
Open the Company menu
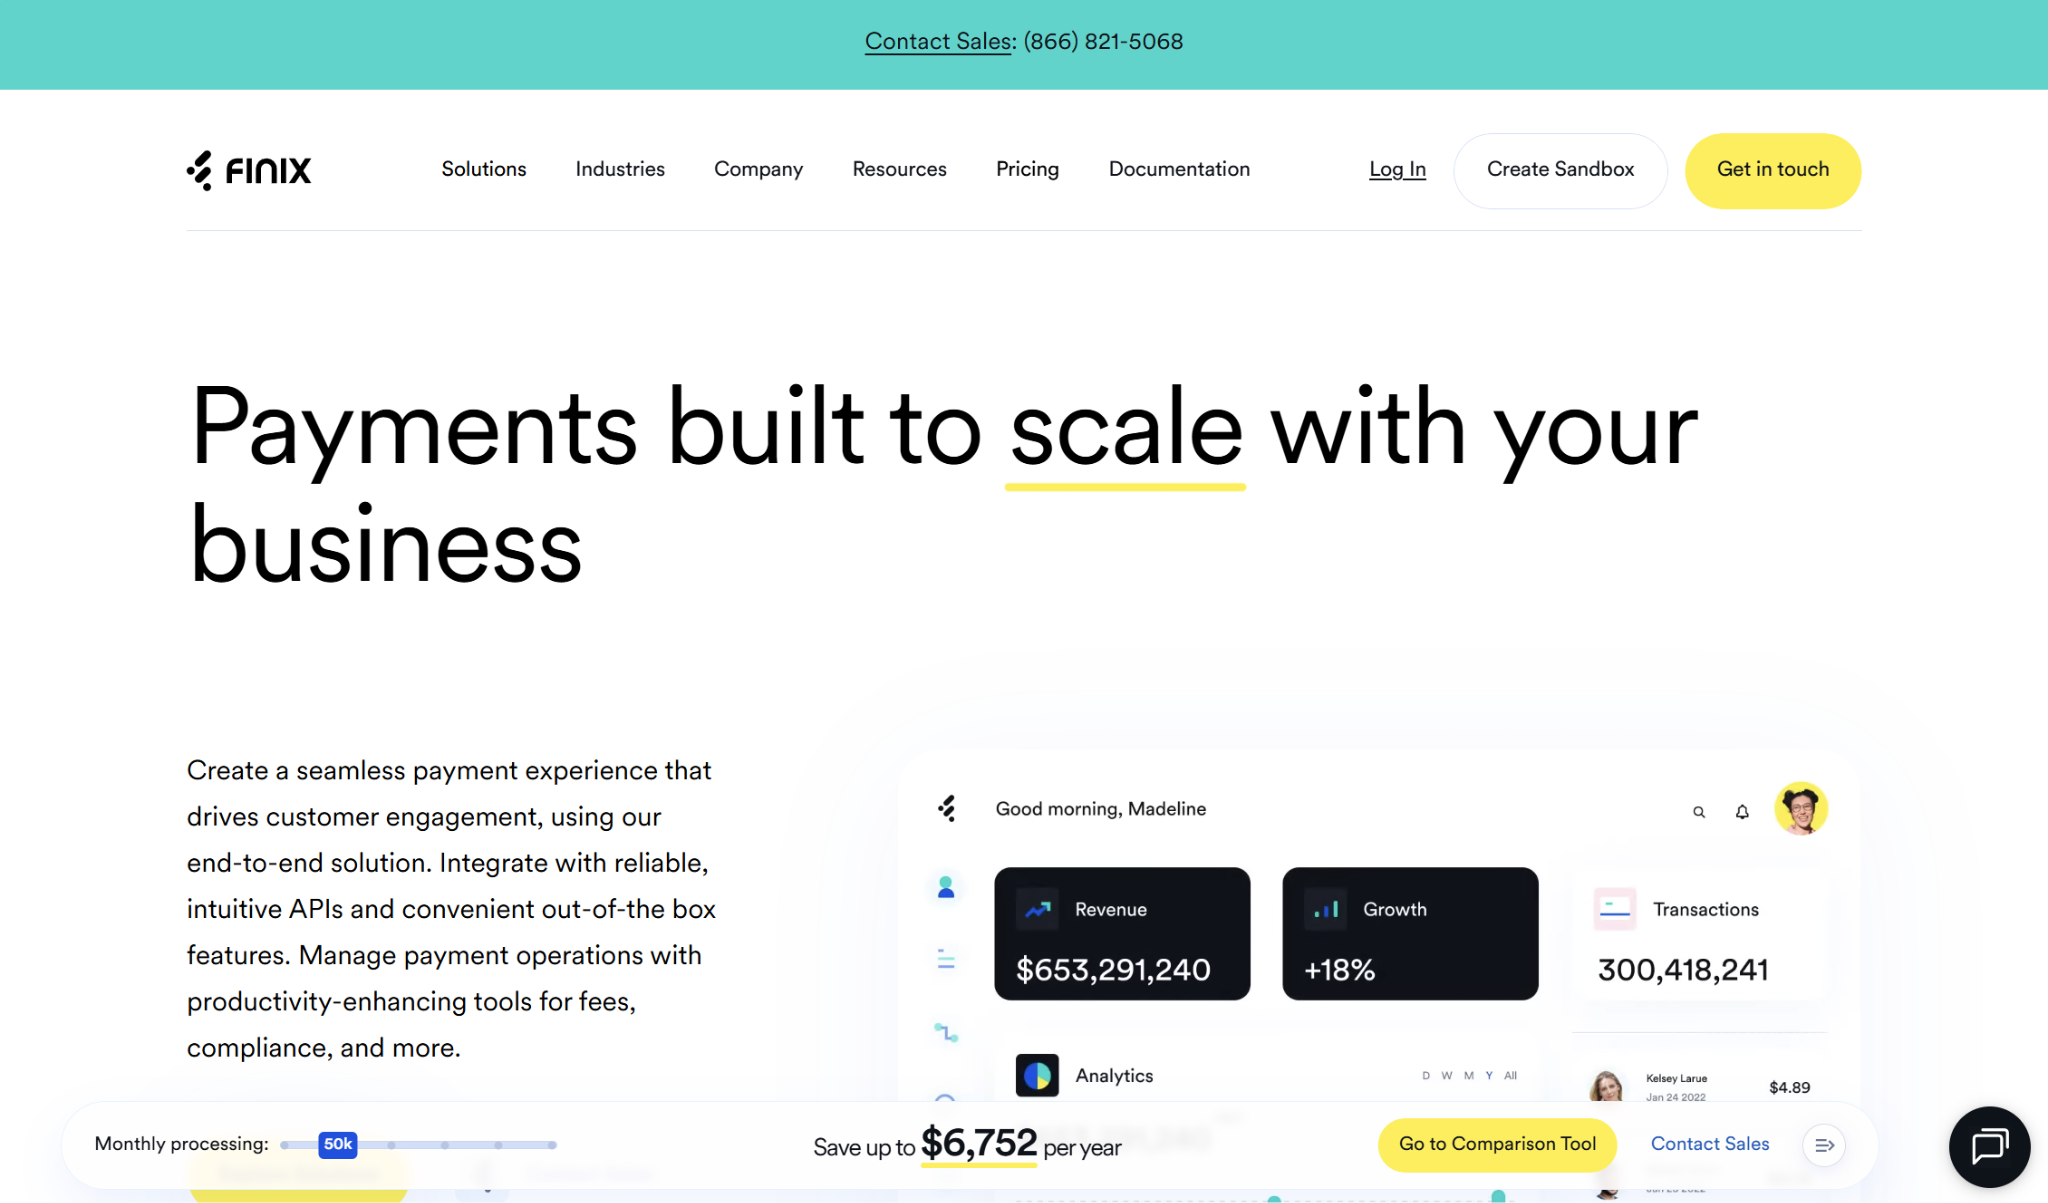pyautogui.click(x=758, y=170)
